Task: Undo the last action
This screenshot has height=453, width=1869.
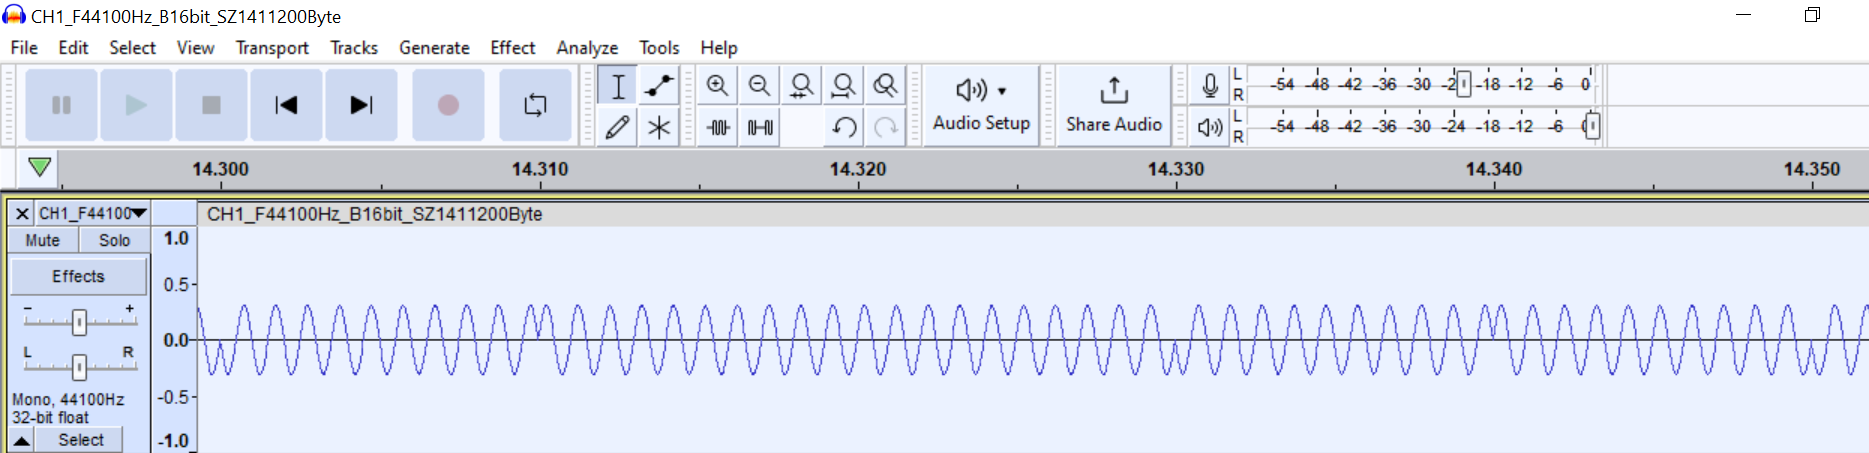Action: 844,127
